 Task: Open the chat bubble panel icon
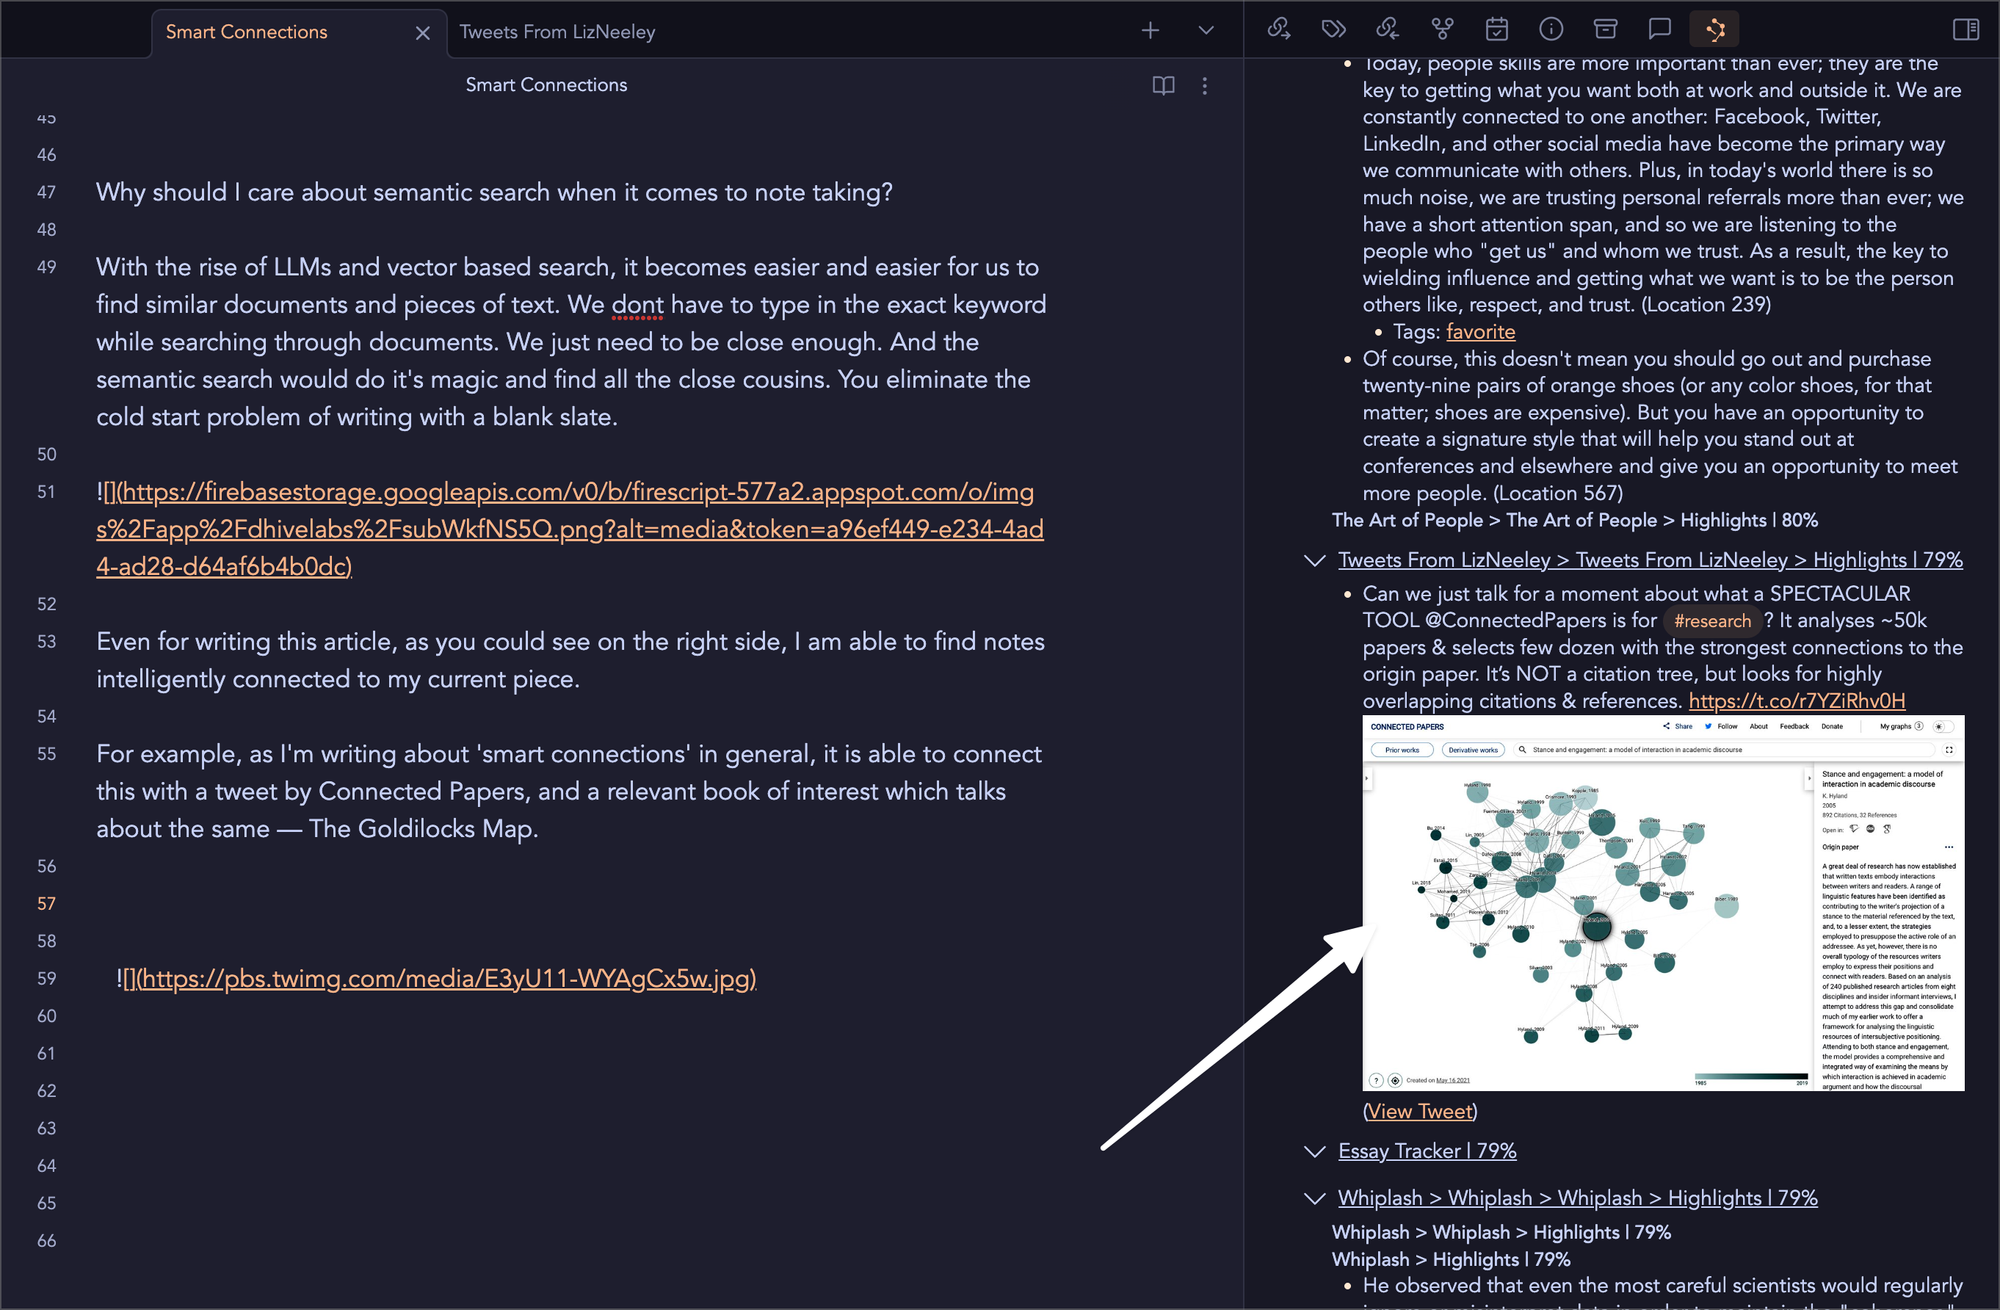coord(1660,29)
